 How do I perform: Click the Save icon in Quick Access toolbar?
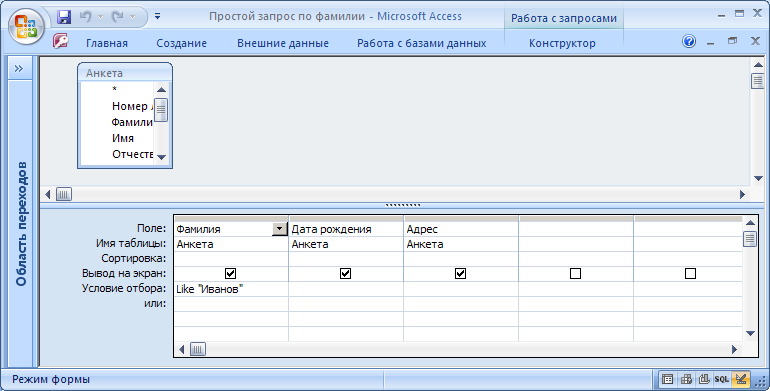(64, 17)
